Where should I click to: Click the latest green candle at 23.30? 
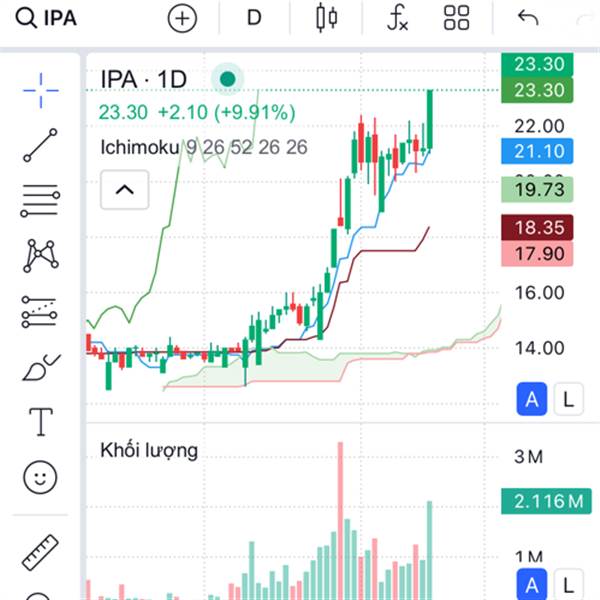[x=430, y=119]
